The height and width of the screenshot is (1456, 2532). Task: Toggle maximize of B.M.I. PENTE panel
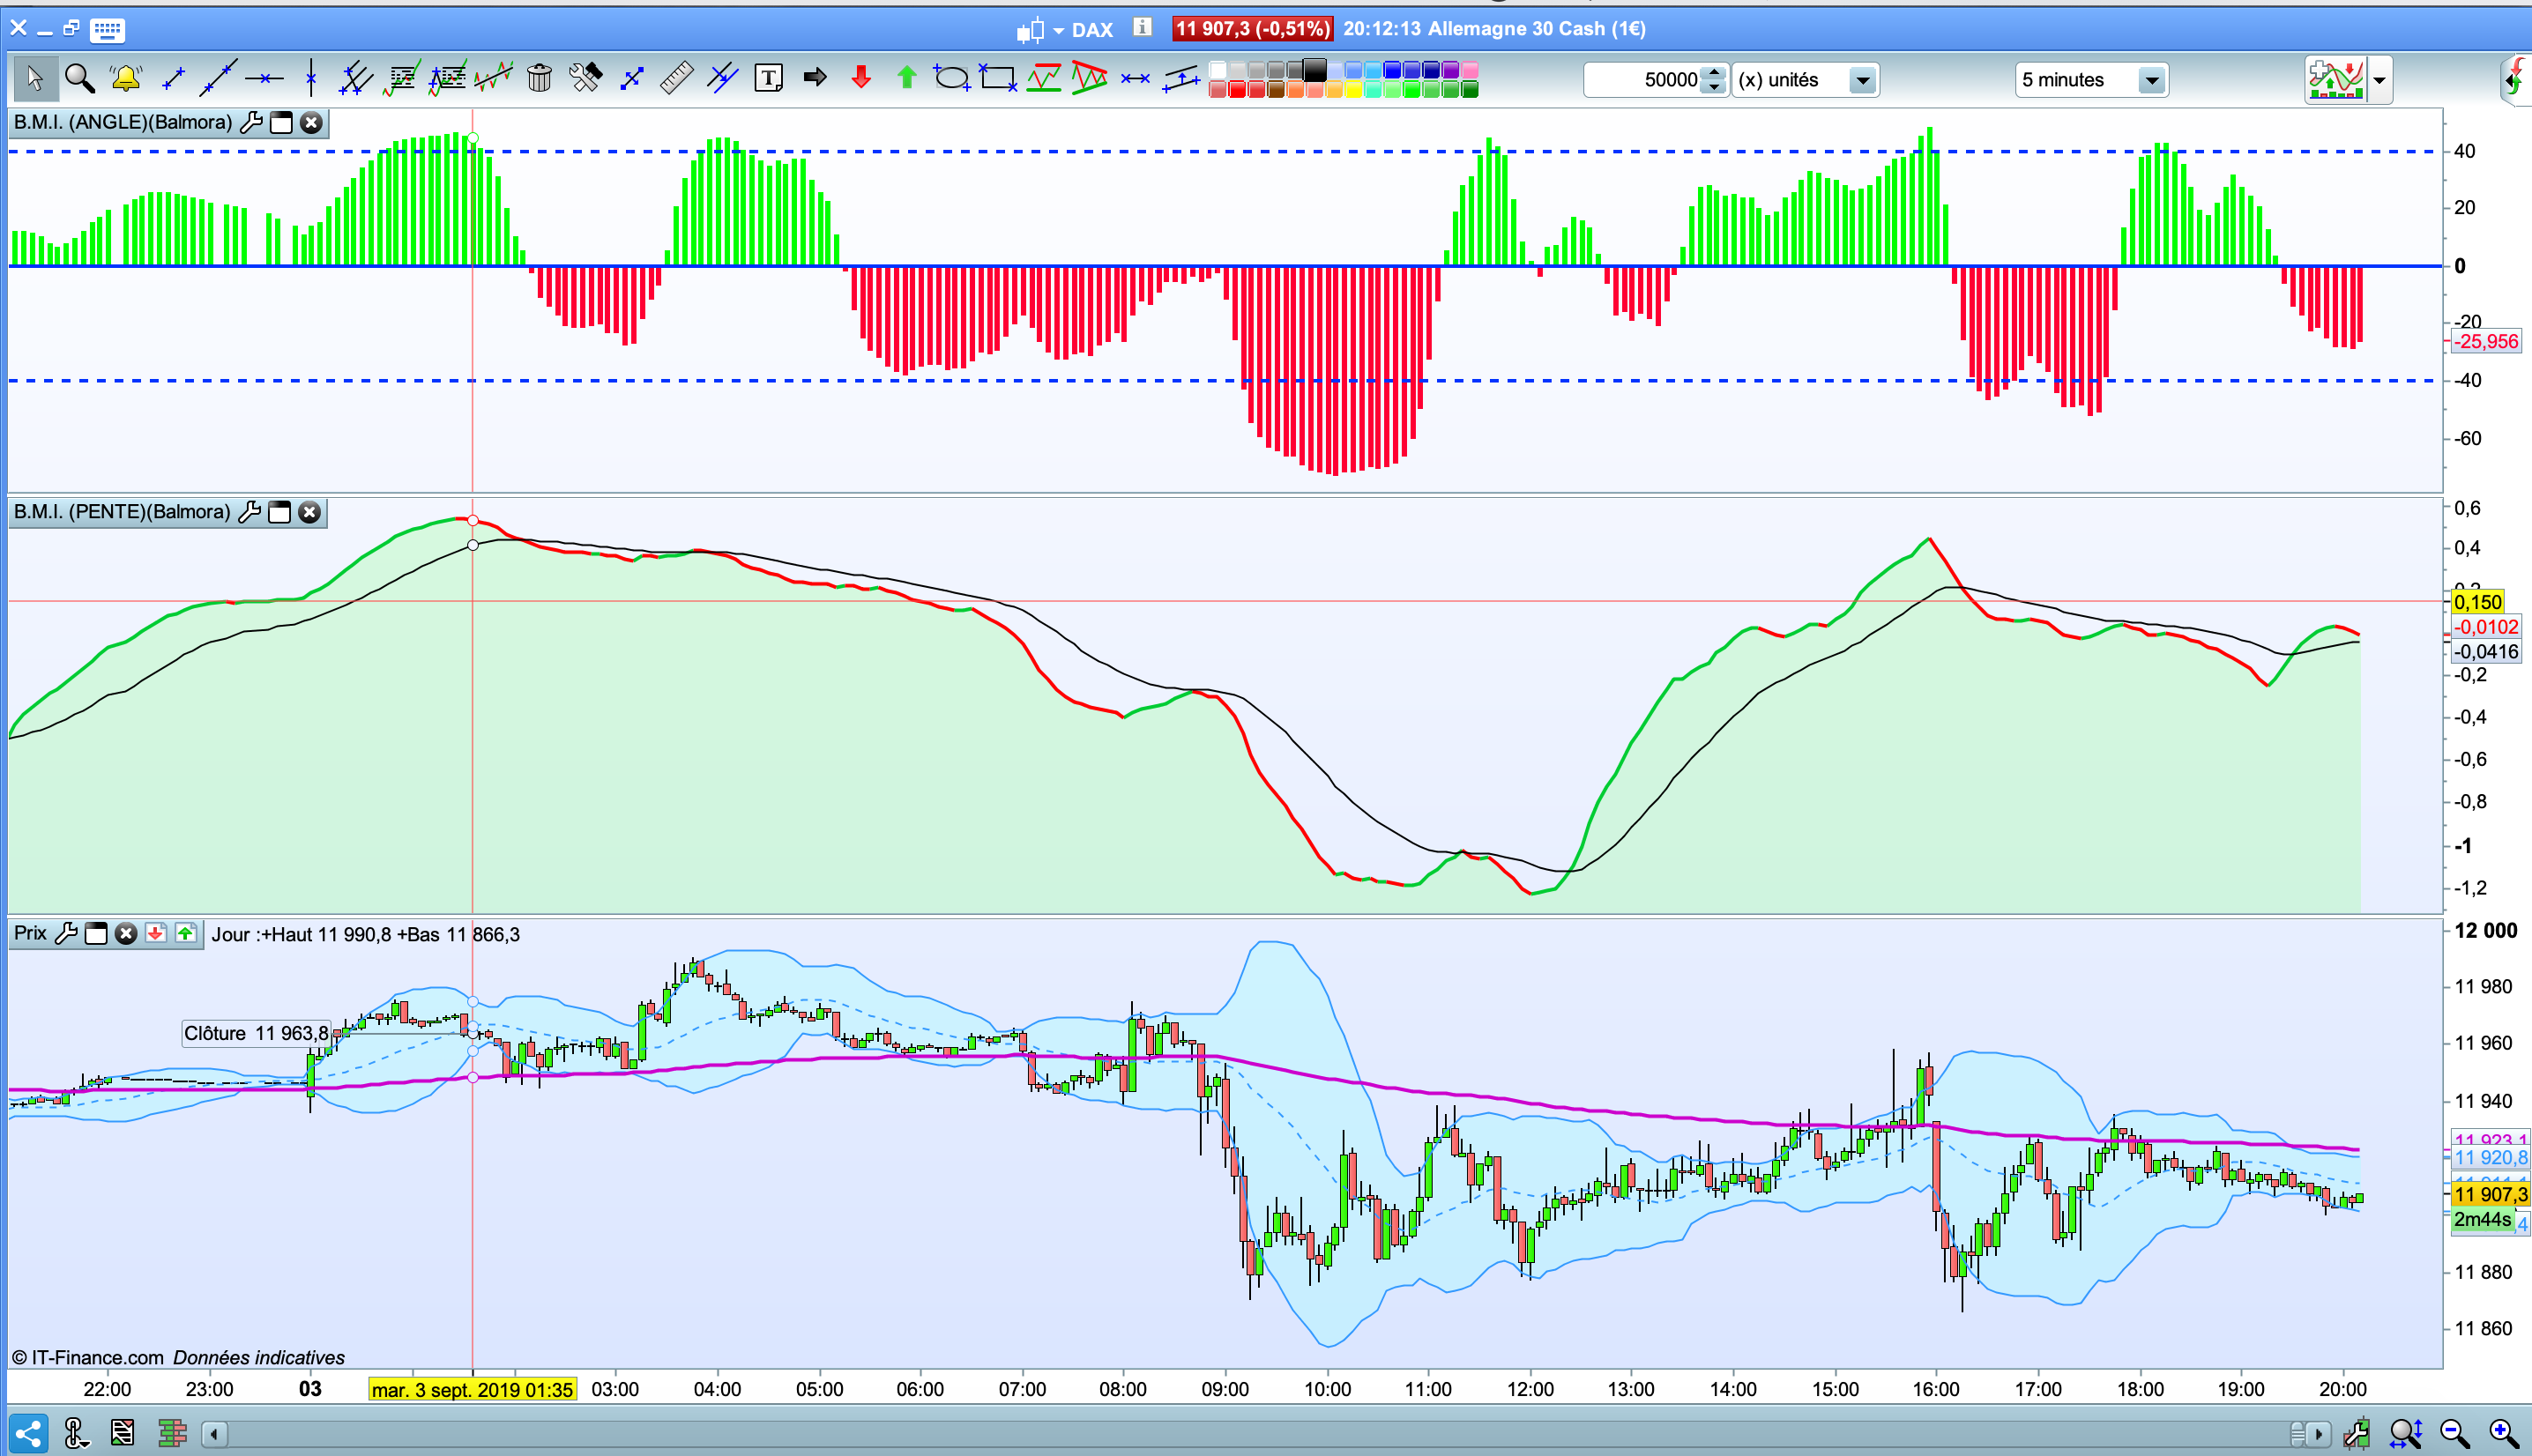pos(280,512)
